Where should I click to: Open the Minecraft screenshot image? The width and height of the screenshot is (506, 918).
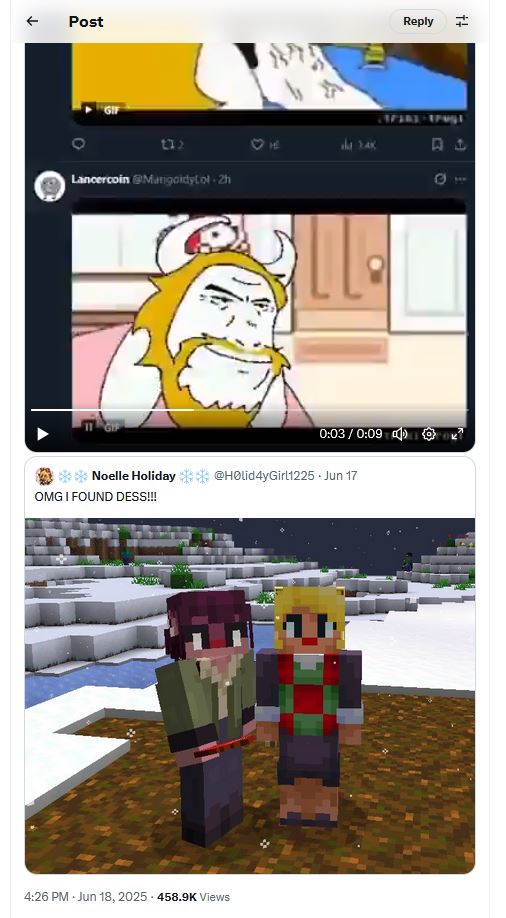coord(250,696)
